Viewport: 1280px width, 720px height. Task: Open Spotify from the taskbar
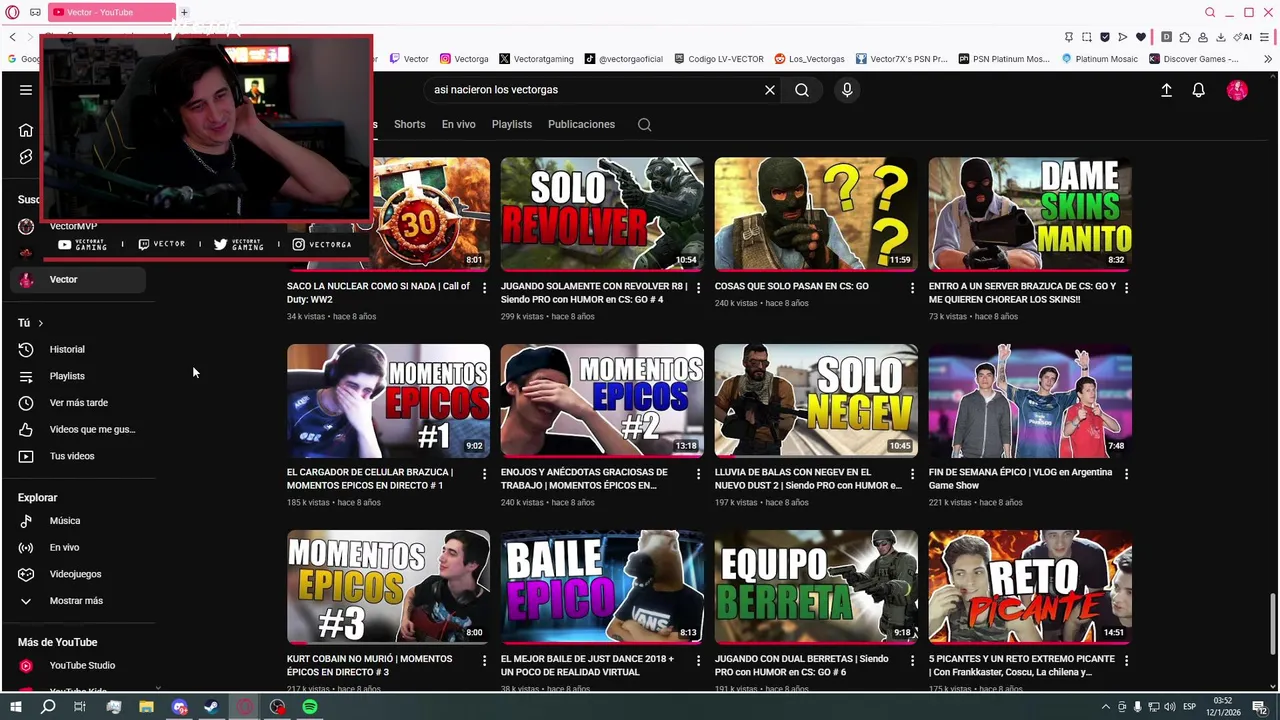(x=310, y=707)
